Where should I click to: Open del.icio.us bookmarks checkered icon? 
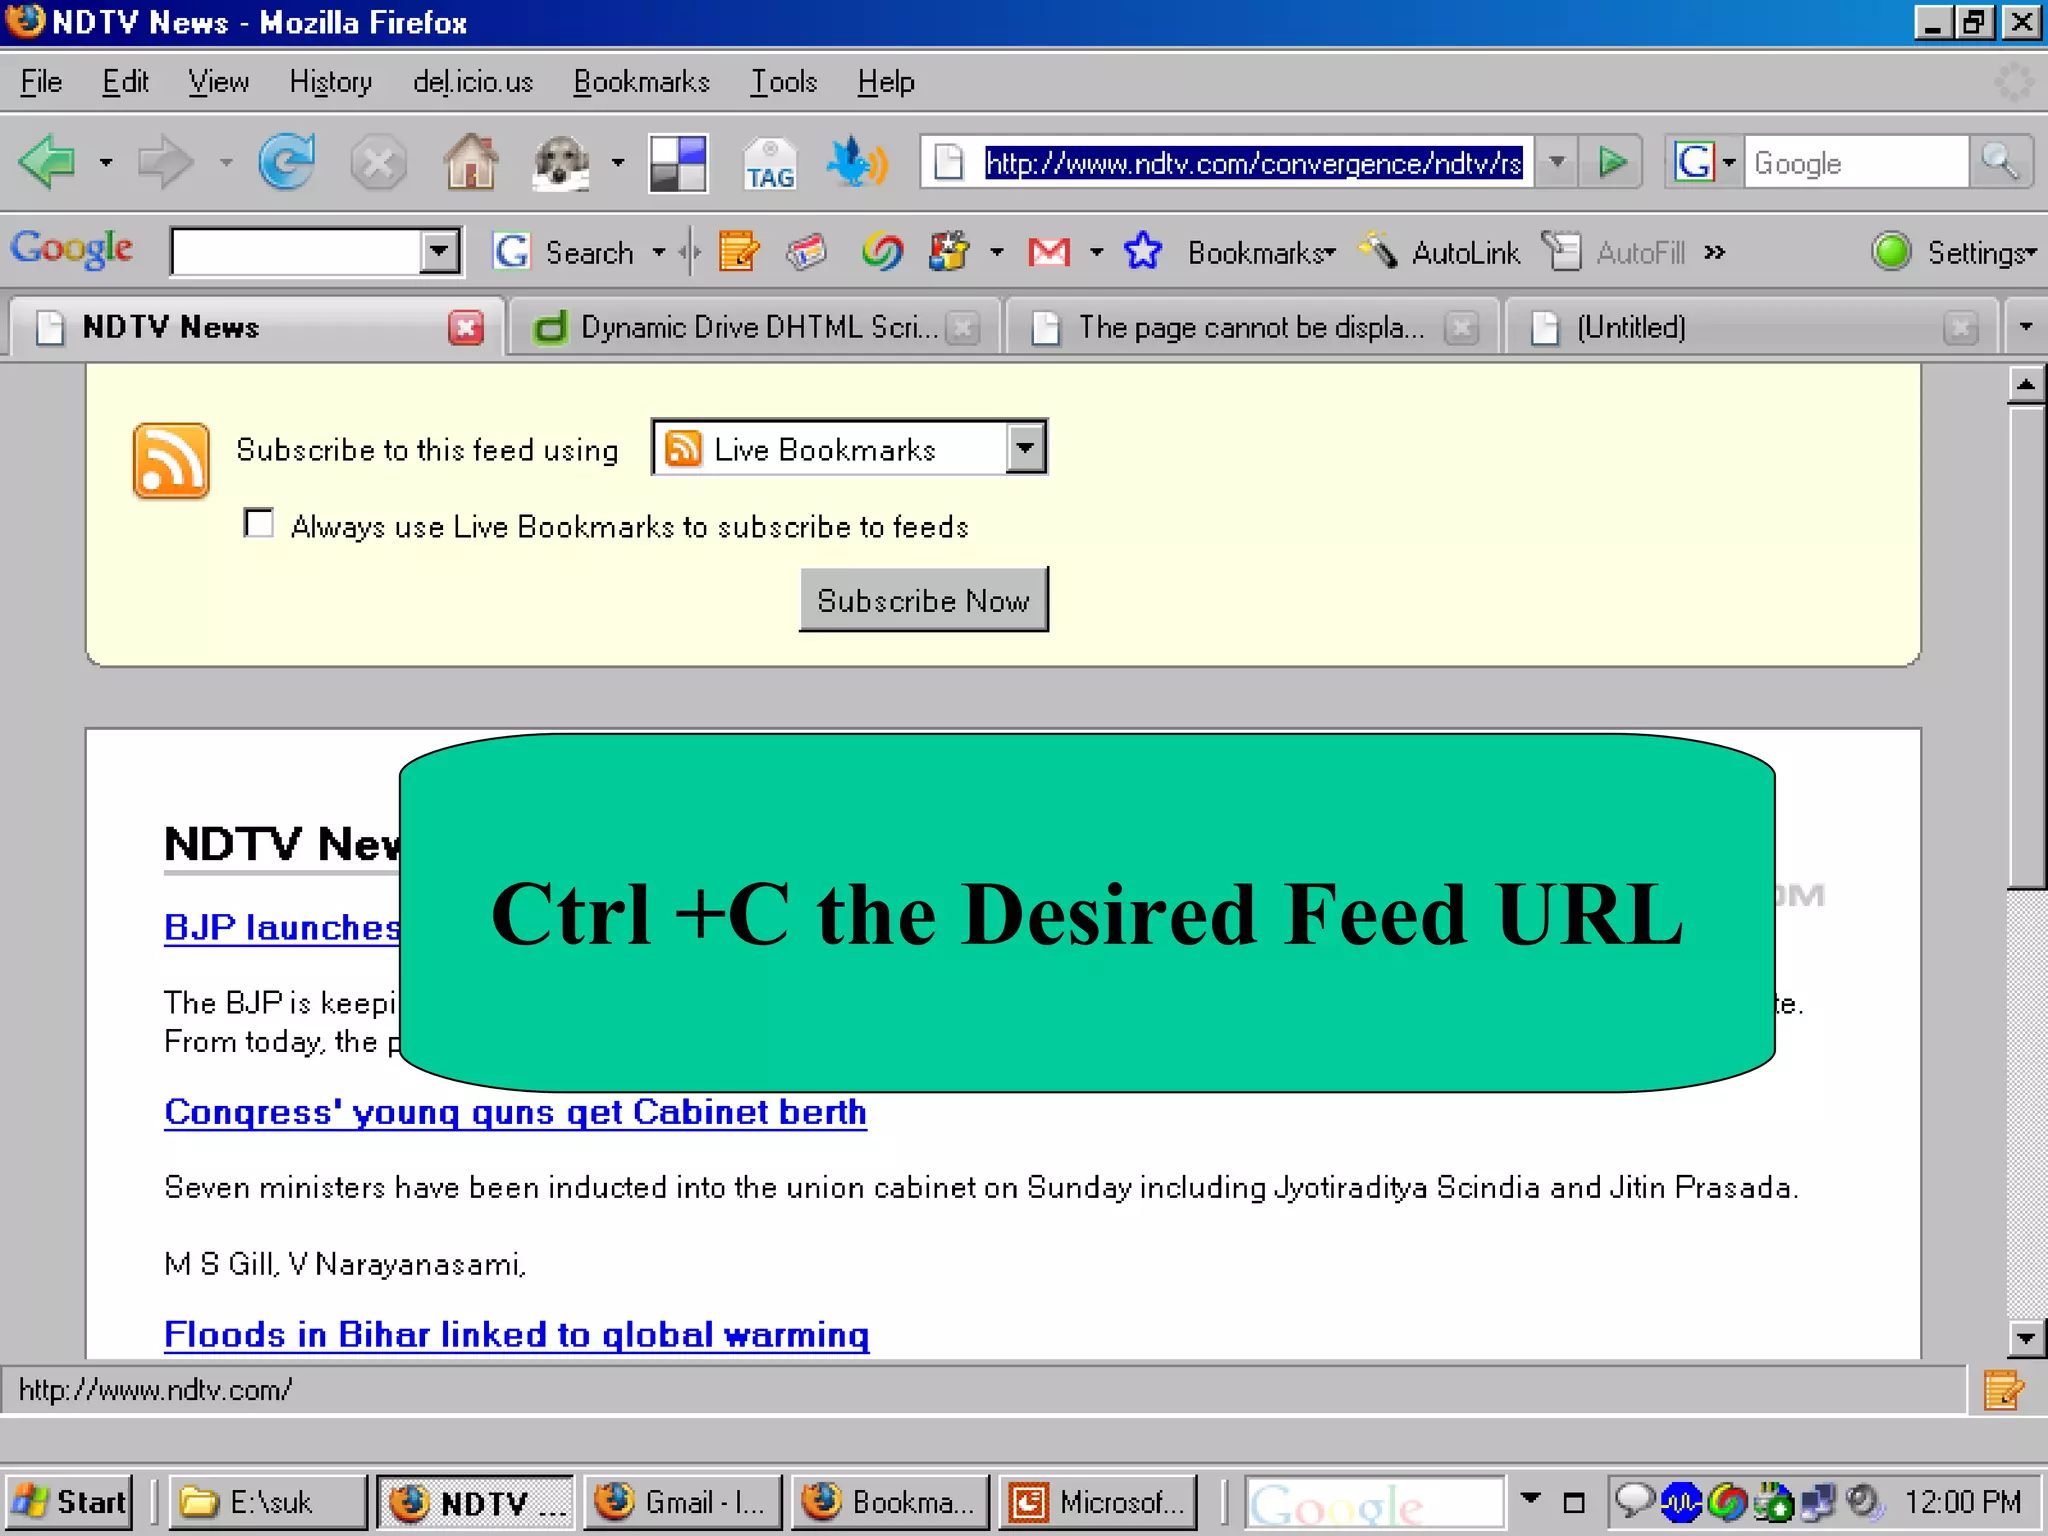[x=678, y=163]
